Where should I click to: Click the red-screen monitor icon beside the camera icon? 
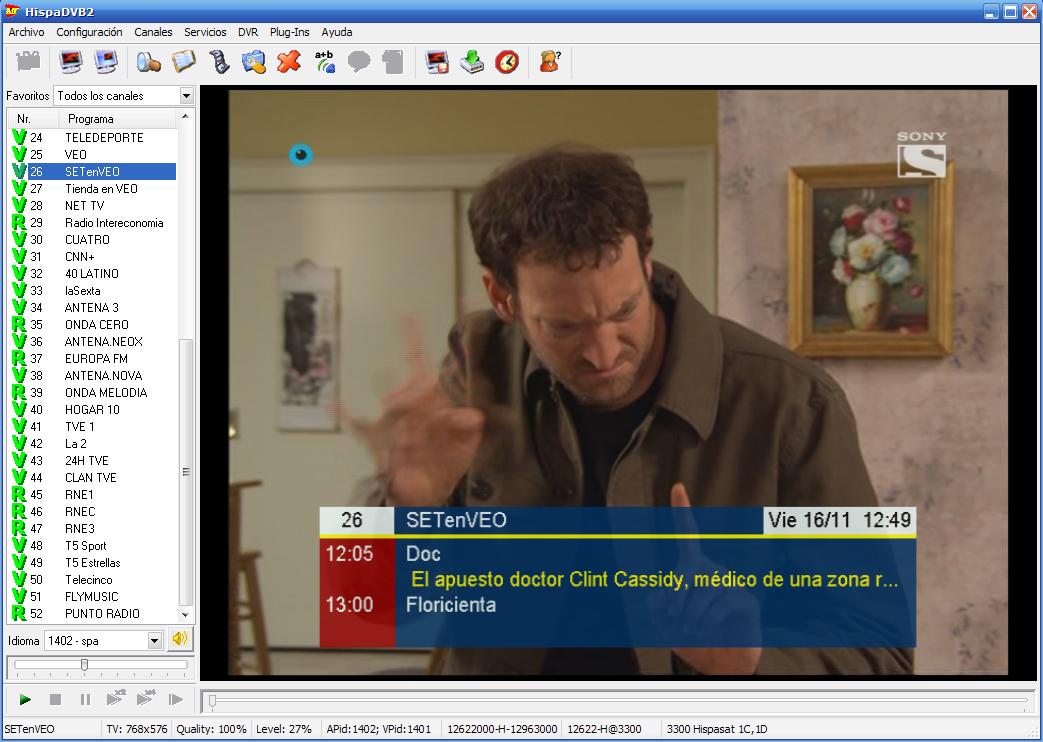pyautogui.click(x=71, y=62)
